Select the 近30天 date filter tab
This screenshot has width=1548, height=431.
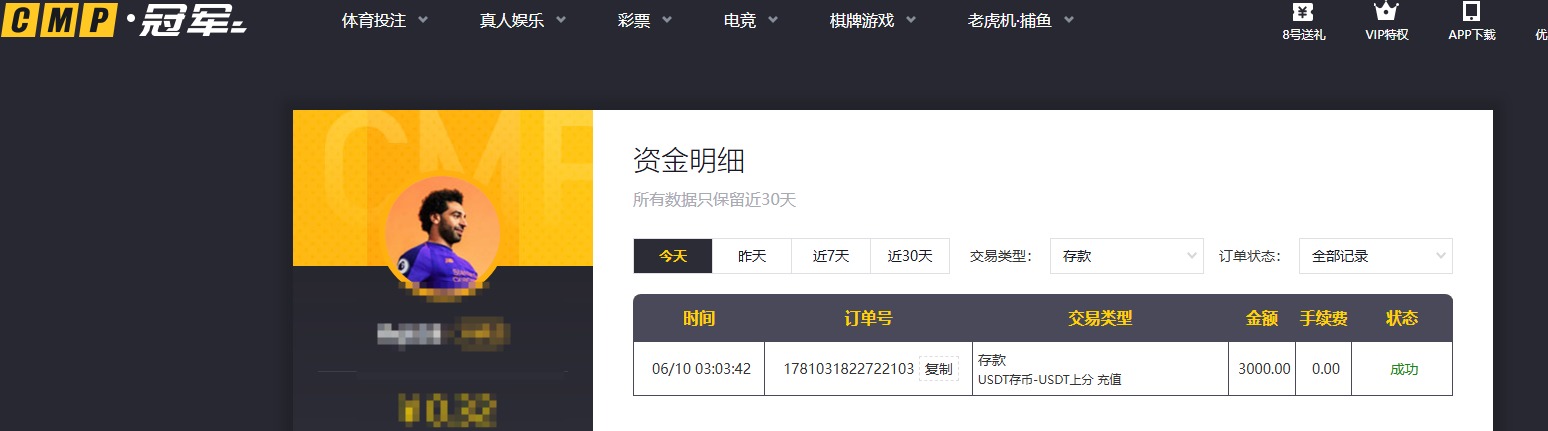(x=910, y=256)
